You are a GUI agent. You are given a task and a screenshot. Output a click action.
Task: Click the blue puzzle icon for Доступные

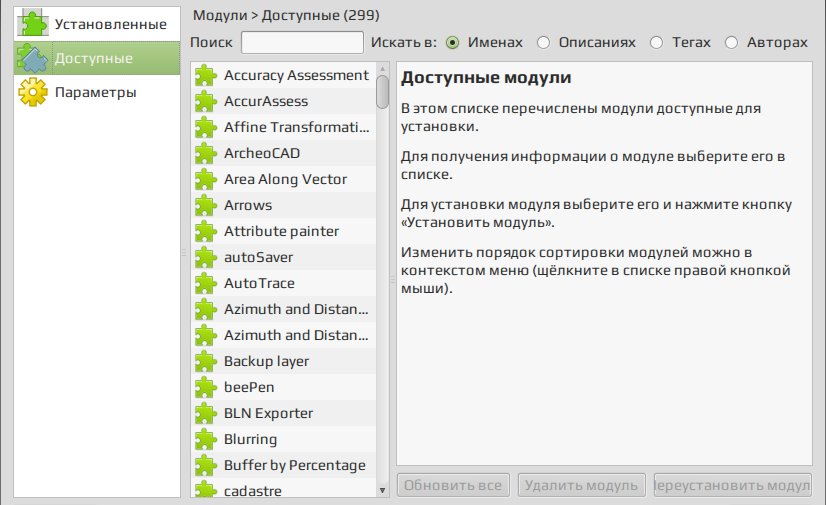point(33,58)
